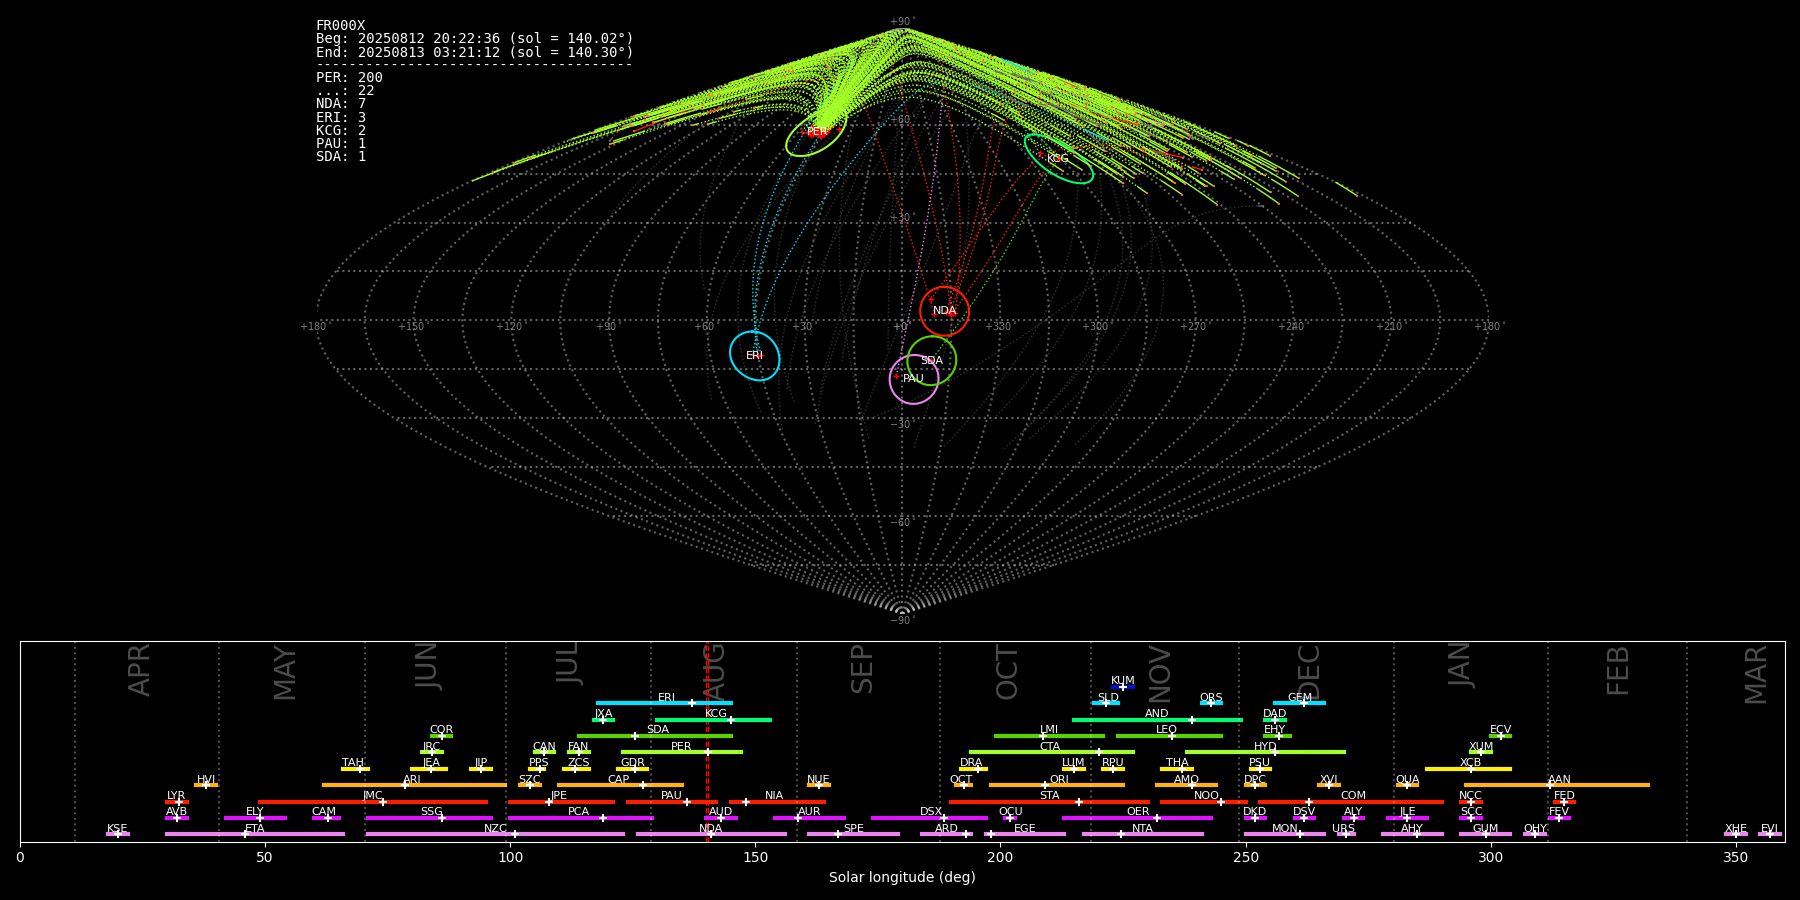Screen dimensions: 1800x900
Task: Click the DEC month label on the timeline
Action: 1309,672
